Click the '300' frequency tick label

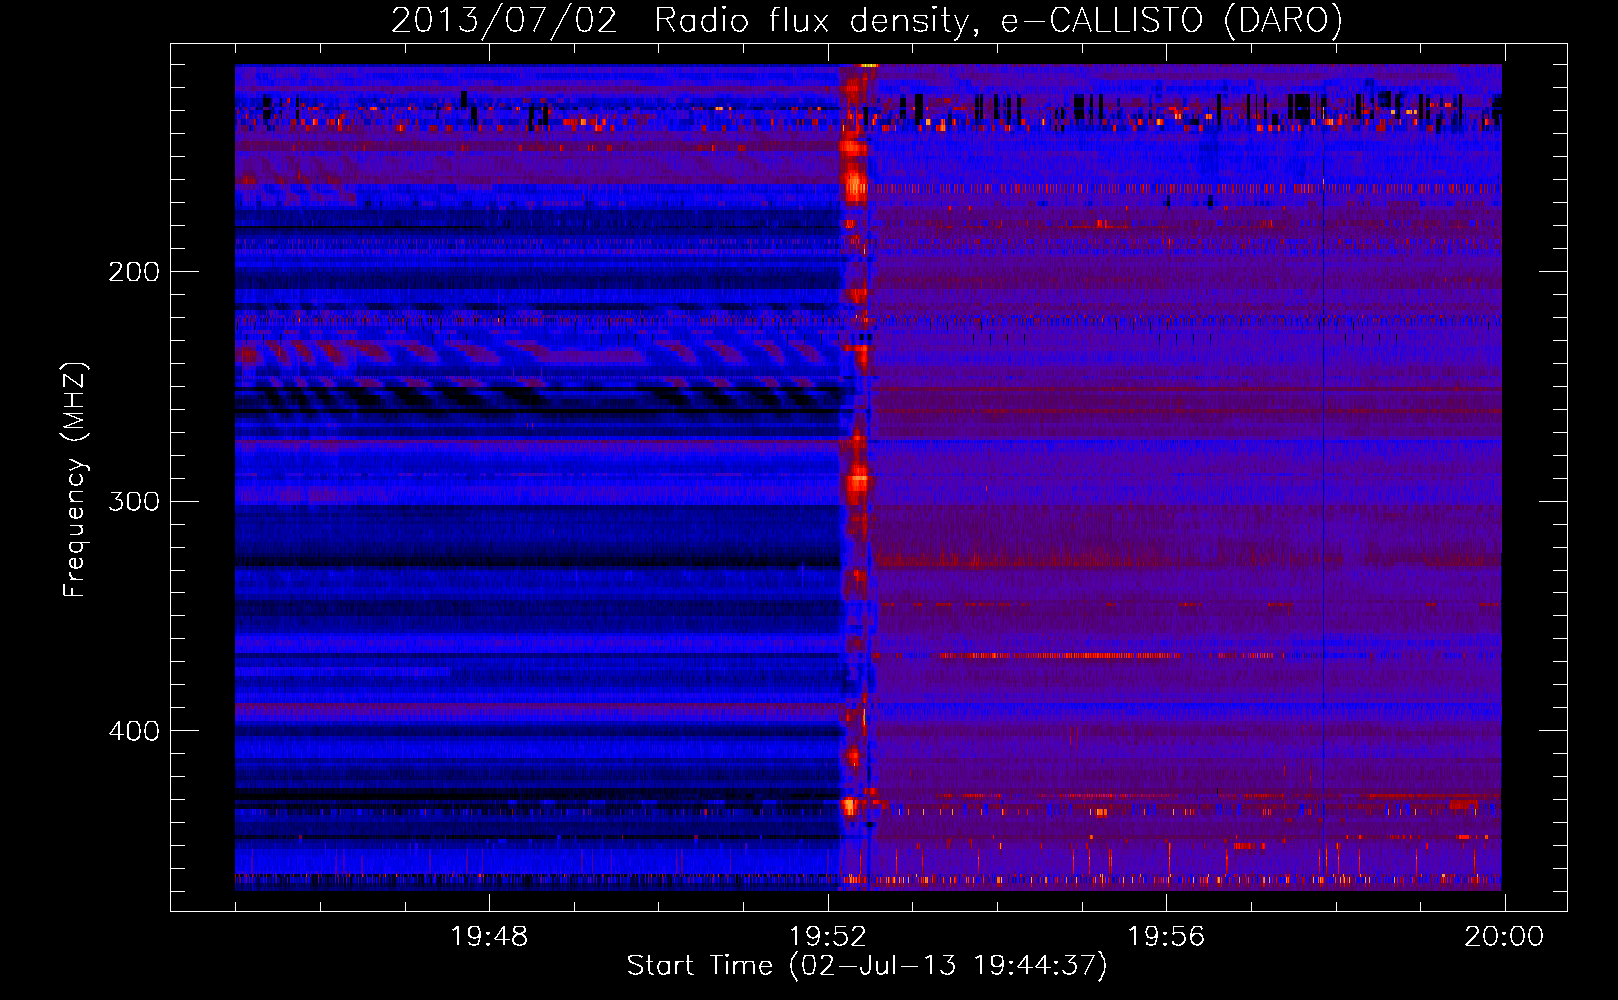point(134,501)
